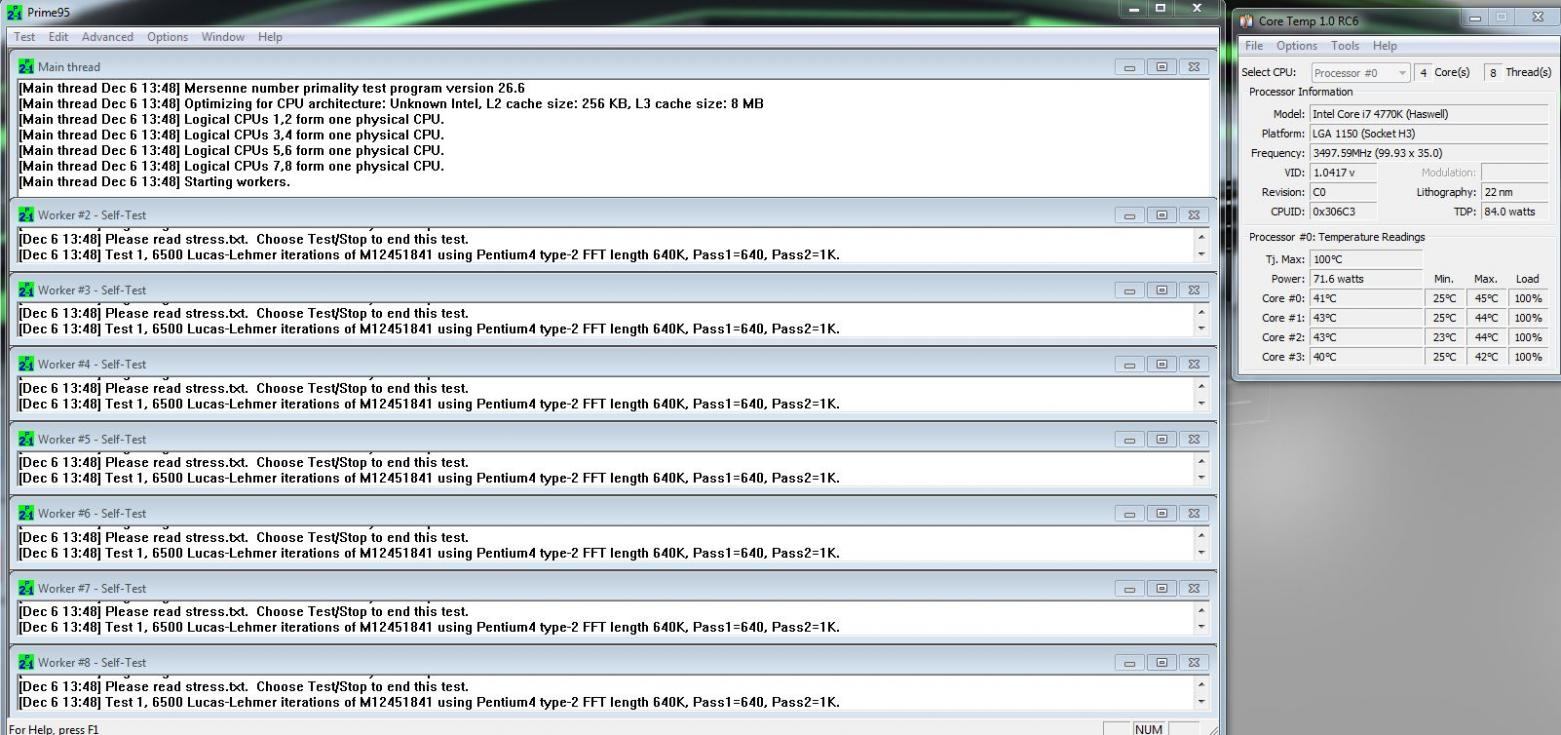Image resolution: width=1561 pixels, height=735 pixels.
Task: Click Core #0 maximum temperature 45°C
Action: [1487, 299]
